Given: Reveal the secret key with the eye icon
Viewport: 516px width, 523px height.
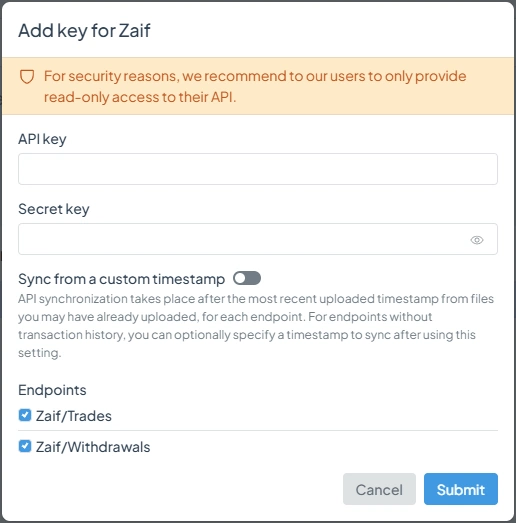Looking at the screenshot, I should click(x=477, y=240).
